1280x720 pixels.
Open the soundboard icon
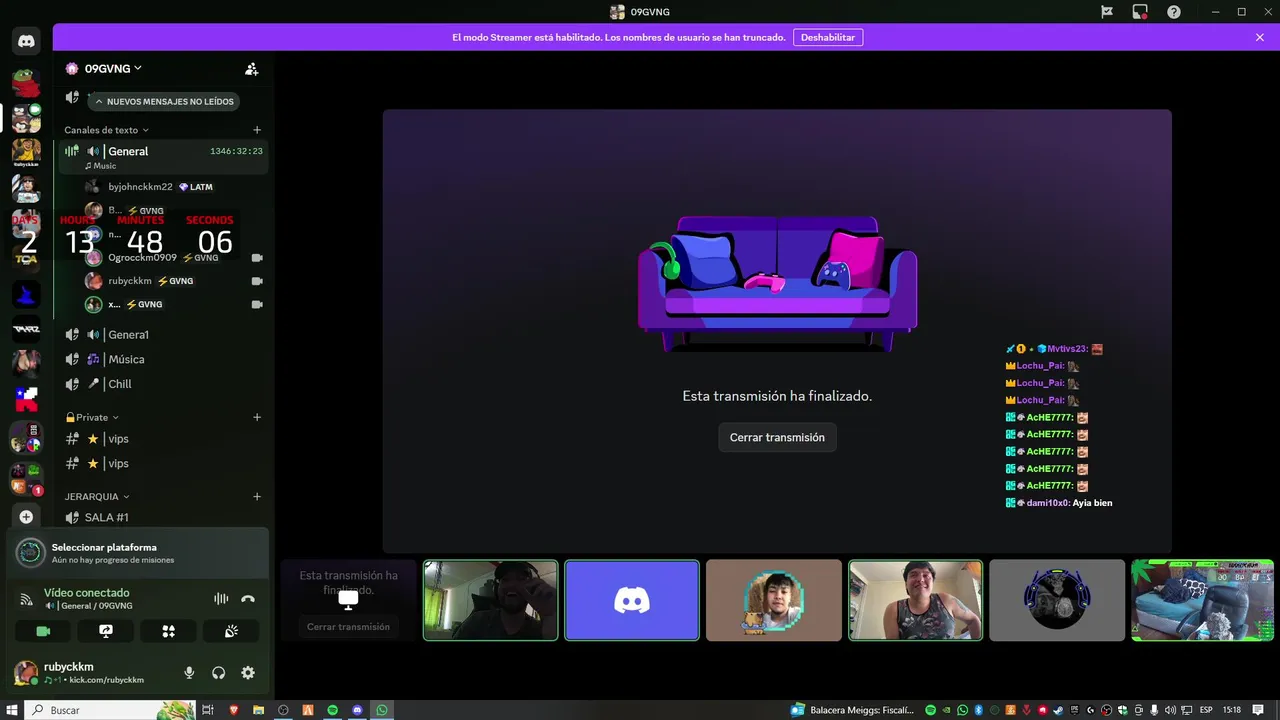pos(231,631)
